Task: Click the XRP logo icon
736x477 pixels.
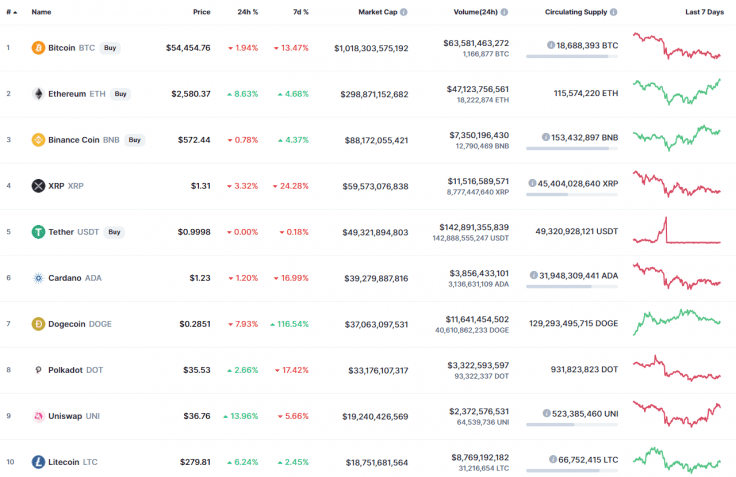Action: (38, 186)
